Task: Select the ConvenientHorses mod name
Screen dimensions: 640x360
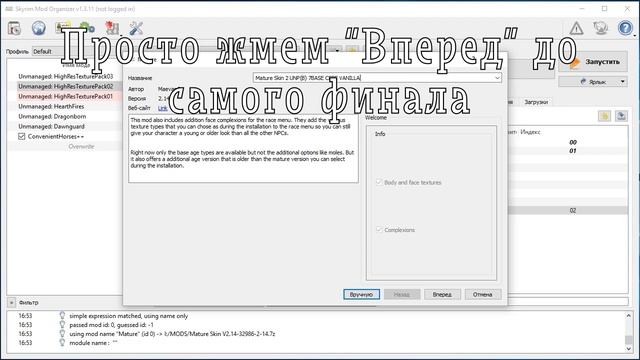Action: pyautogui.click(x=56, y=136)
